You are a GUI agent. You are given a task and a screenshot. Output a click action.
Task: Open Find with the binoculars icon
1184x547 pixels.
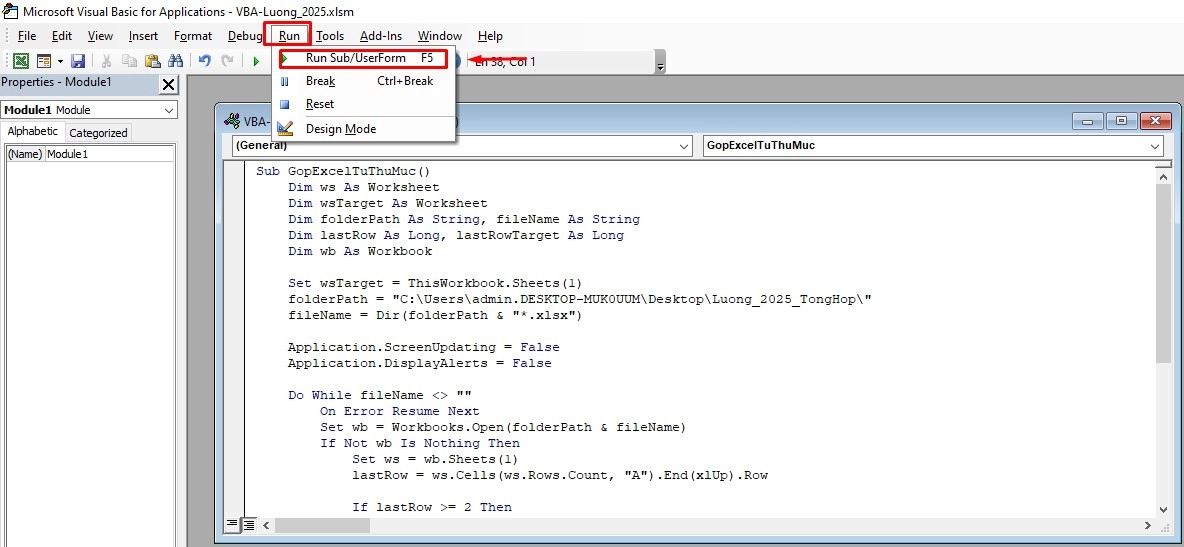[x=176, y=61]
